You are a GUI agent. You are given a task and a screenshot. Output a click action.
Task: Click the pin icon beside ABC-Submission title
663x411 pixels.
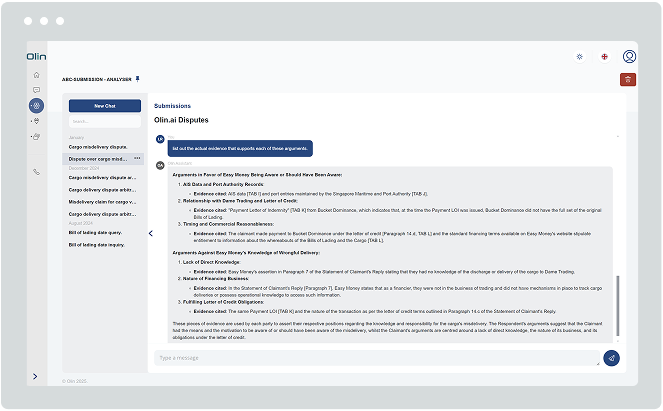pos(138,77)
